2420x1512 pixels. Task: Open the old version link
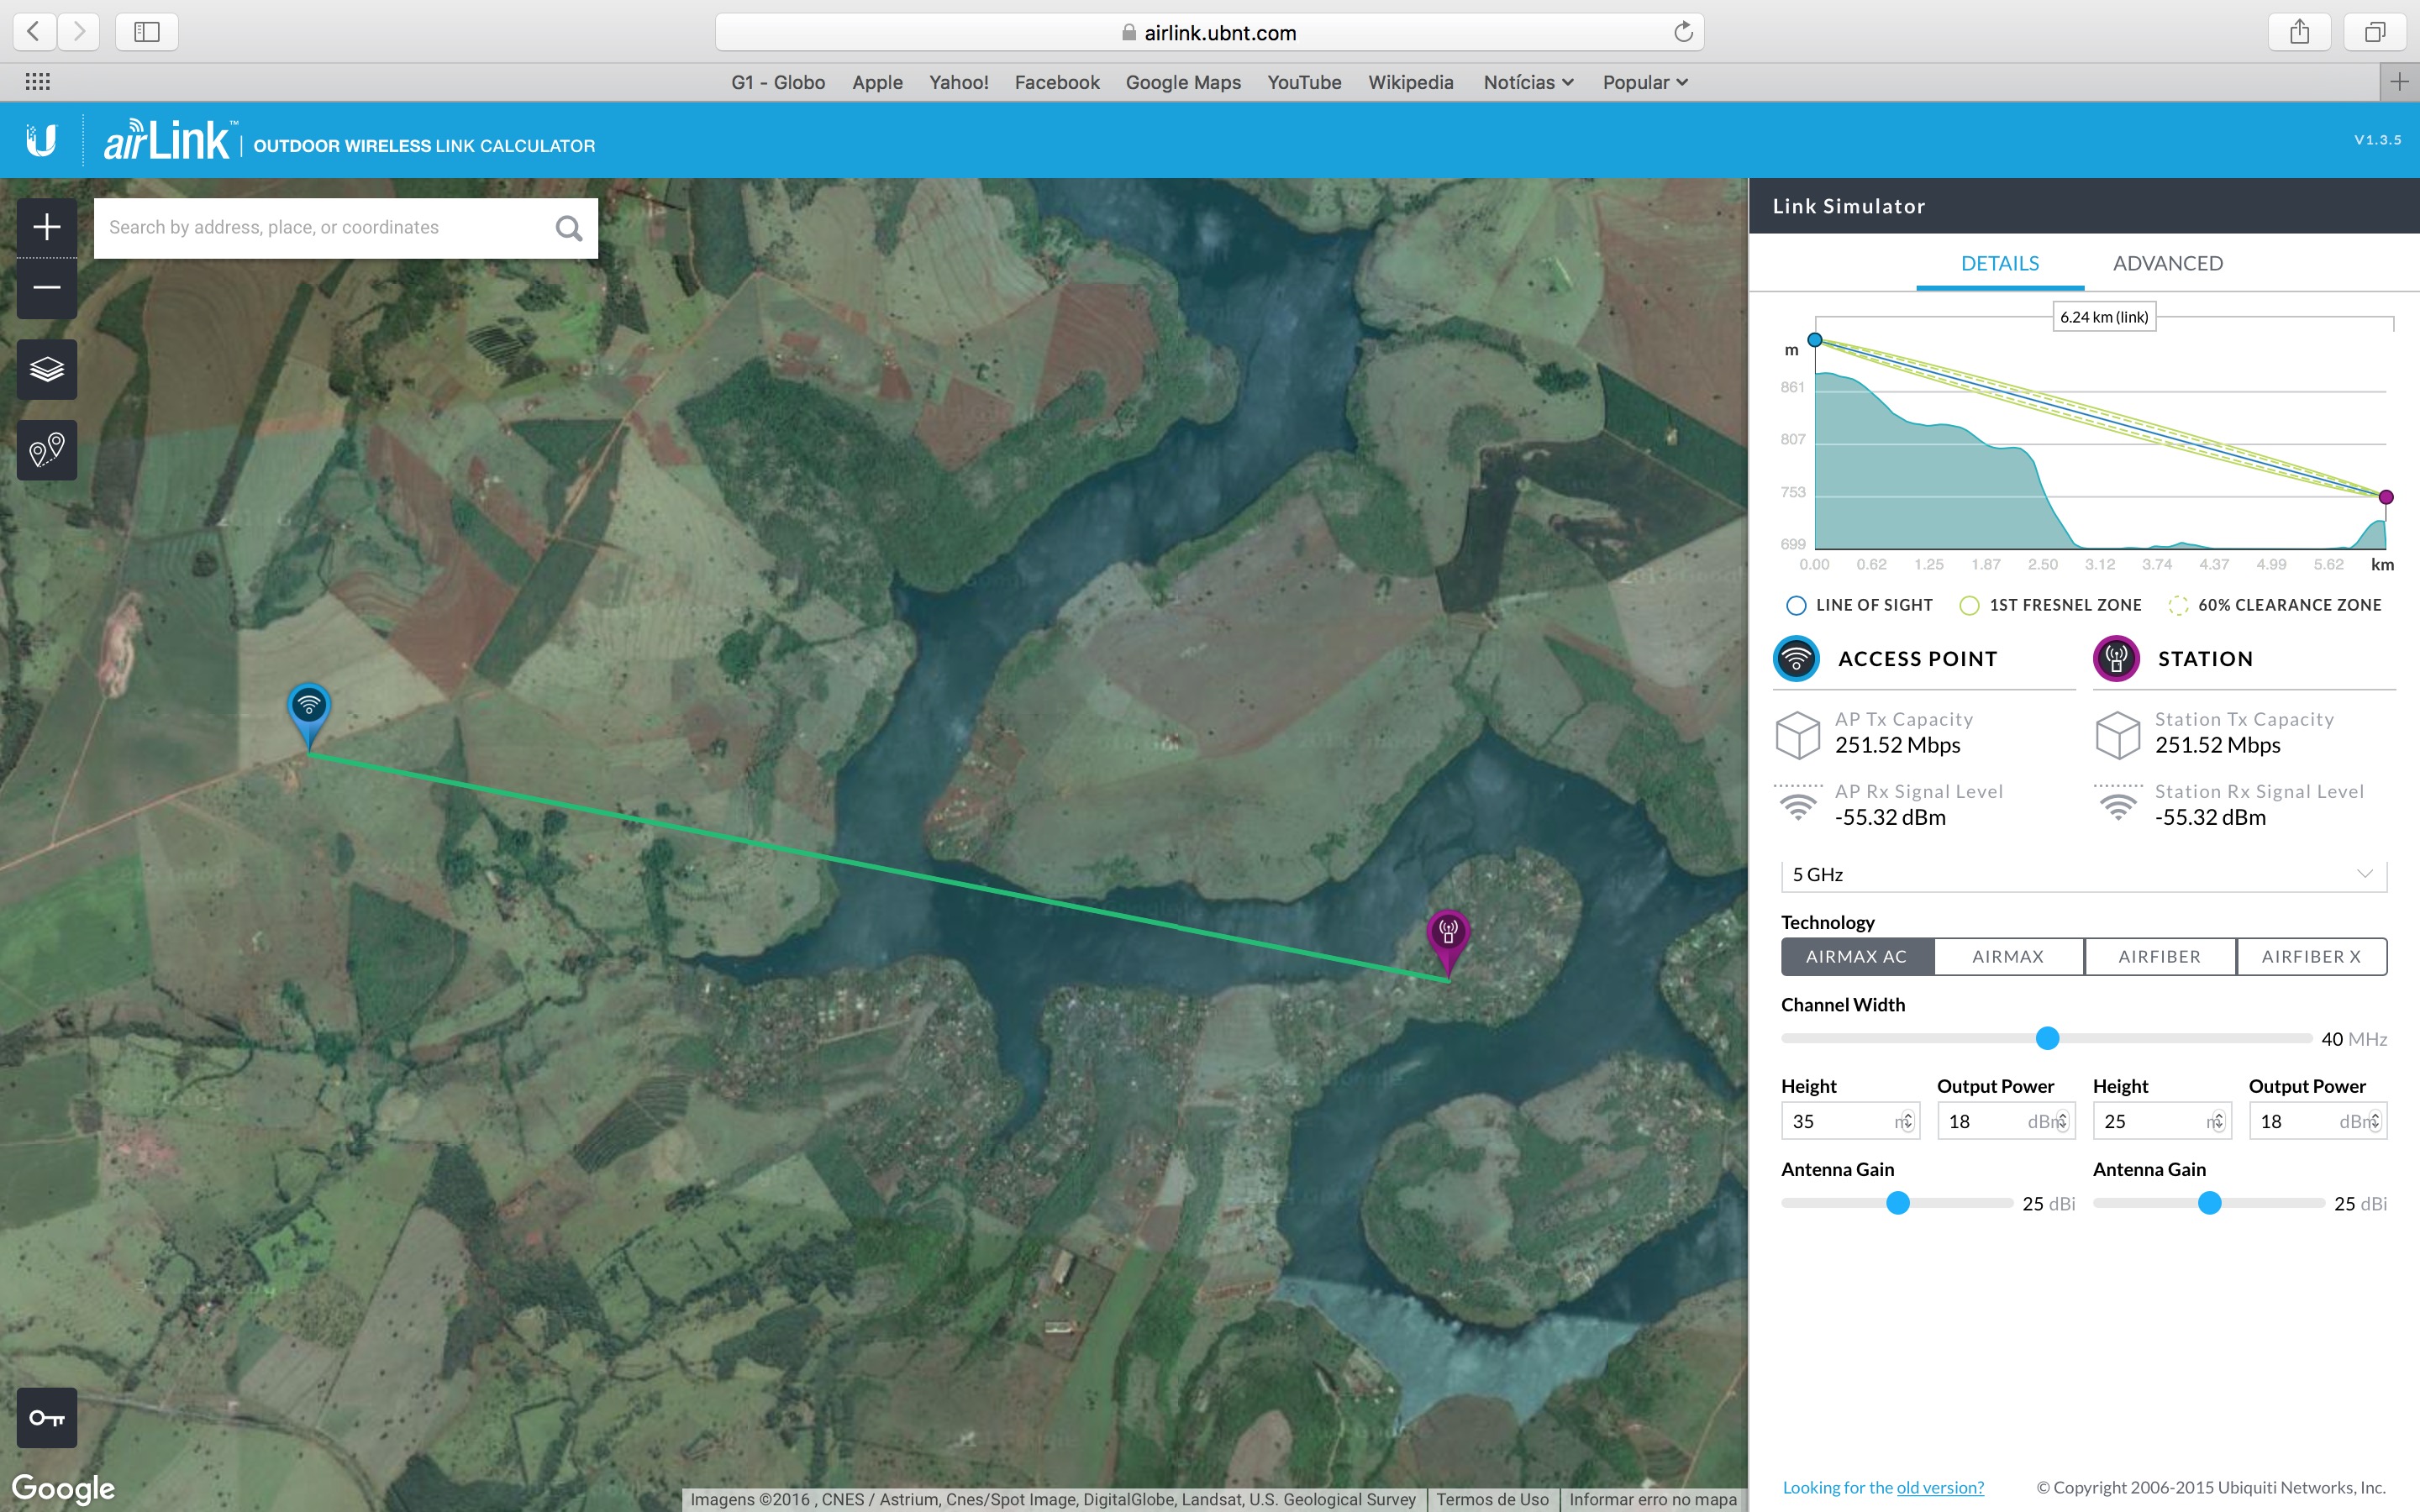1939,1487
